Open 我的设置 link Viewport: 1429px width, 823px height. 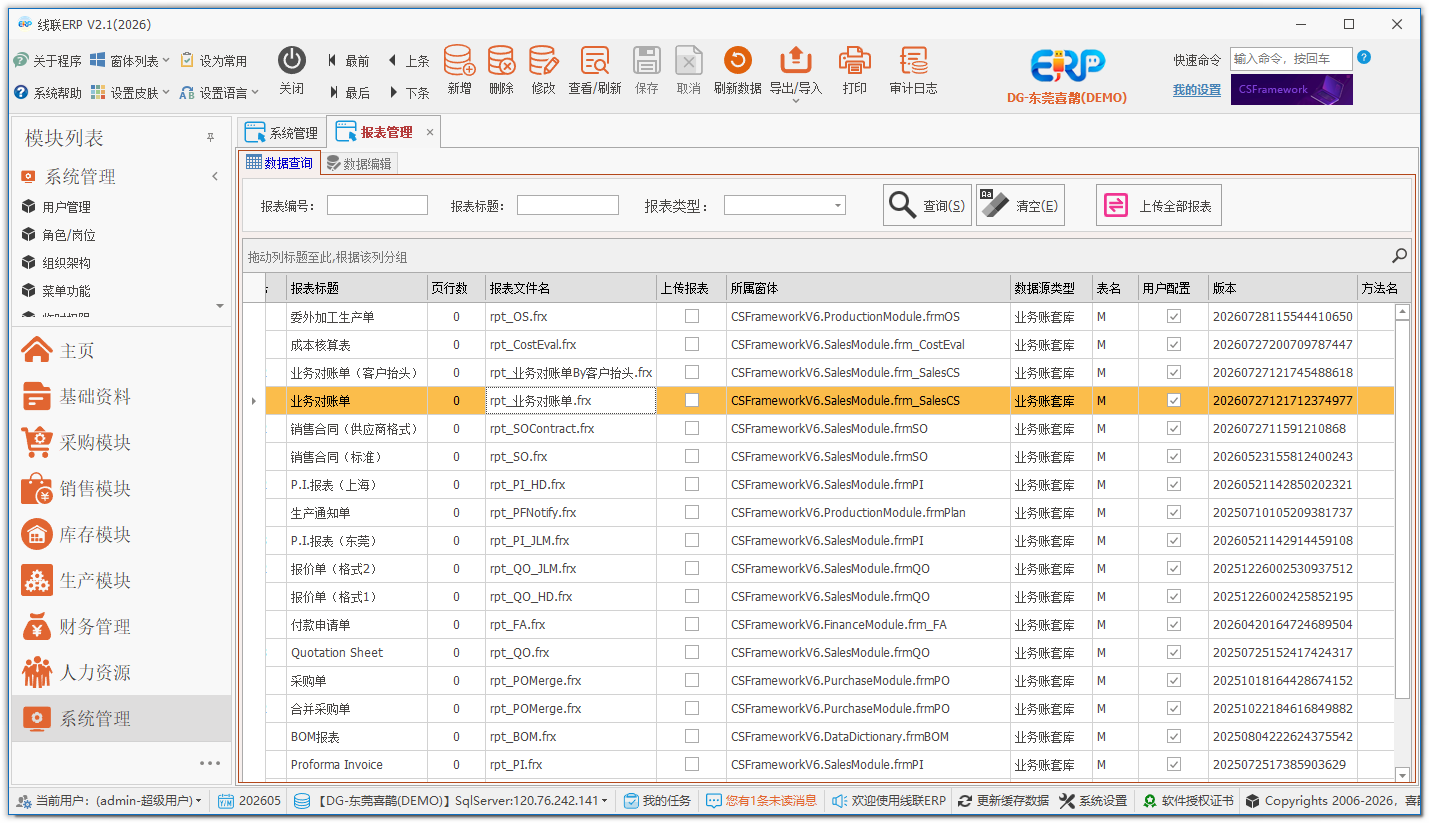pos(1197,90)
